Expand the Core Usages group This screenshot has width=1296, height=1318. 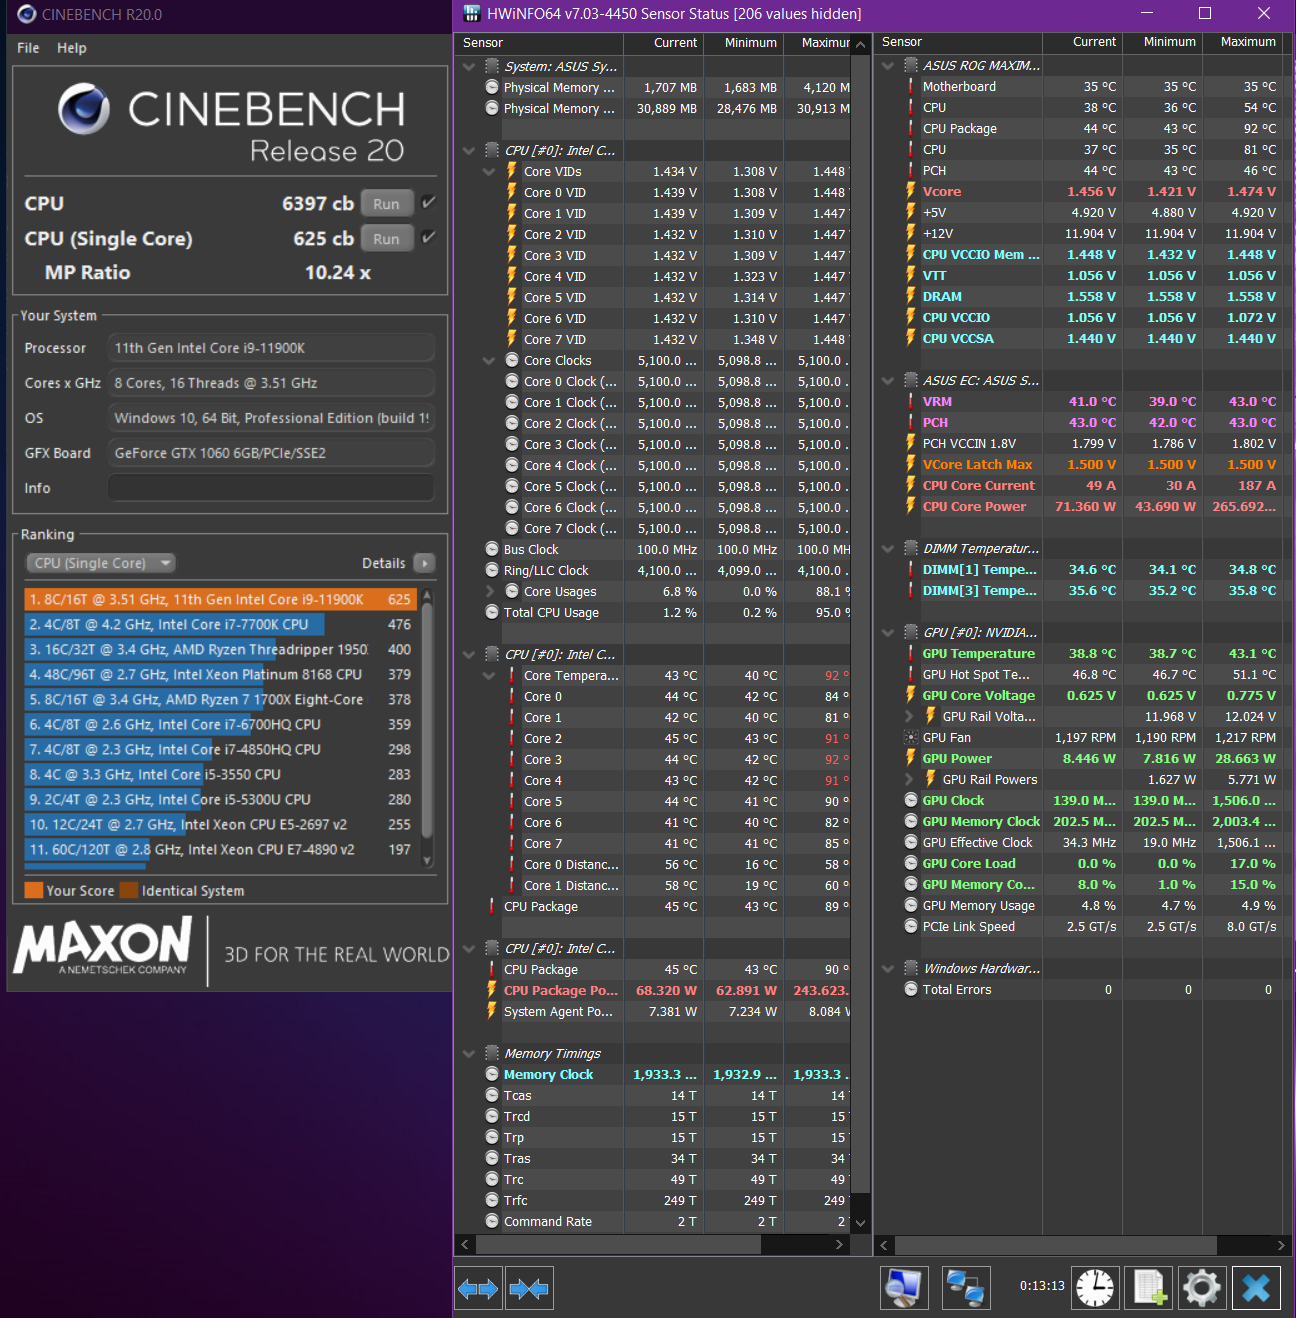[489, 592]
